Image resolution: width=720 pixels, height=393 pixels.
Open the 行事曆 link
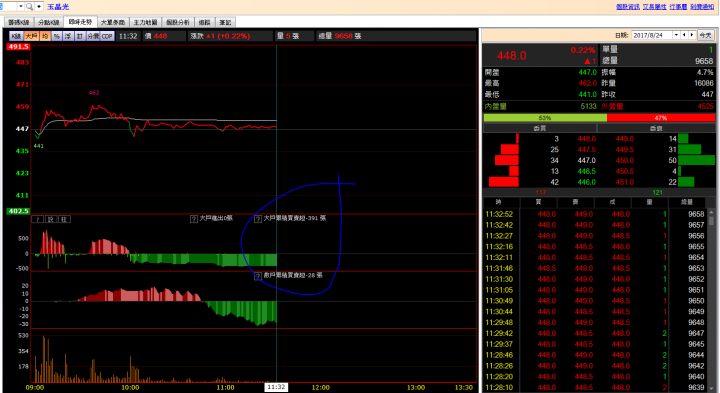click(678, 6)
